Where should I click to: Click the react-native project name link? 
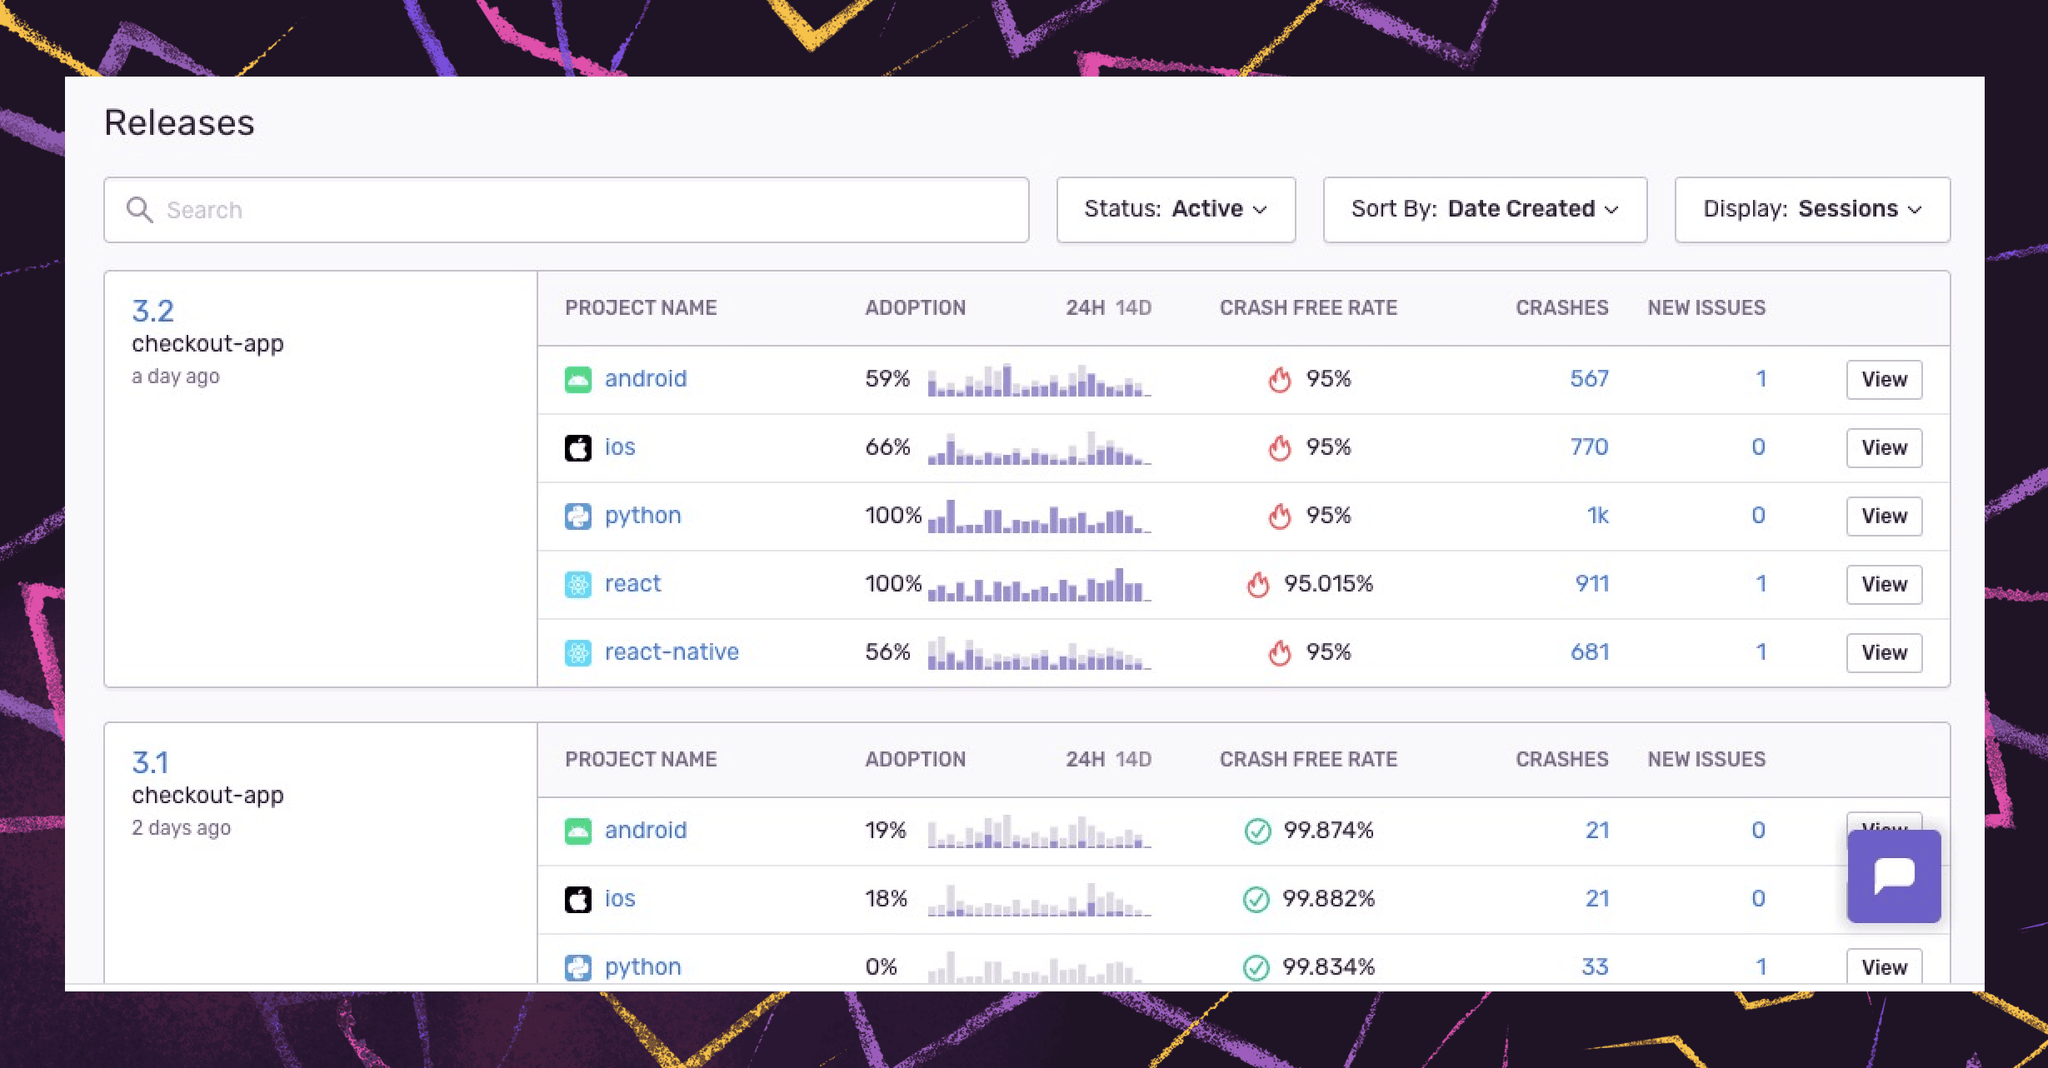coord(671,652)
